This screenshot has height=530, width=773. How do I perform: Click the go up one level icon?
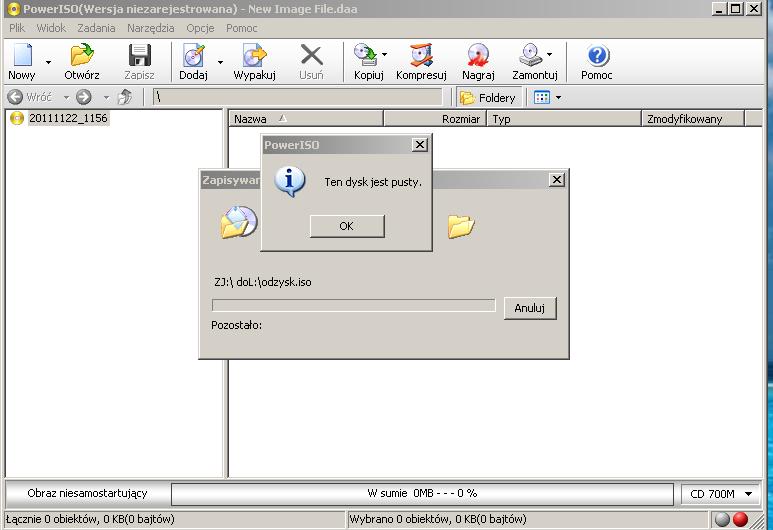(125, 97)
